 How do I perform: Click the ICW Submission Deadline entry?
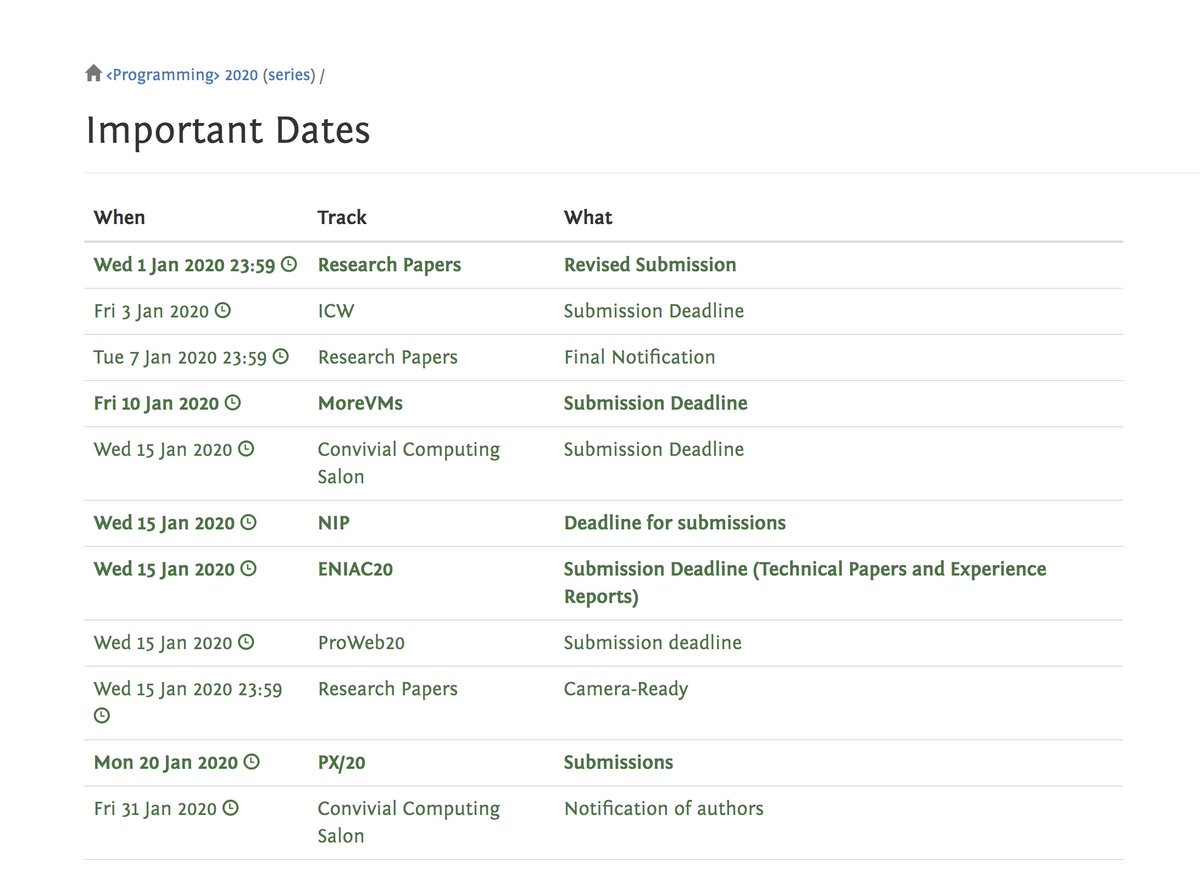point(654,311)
